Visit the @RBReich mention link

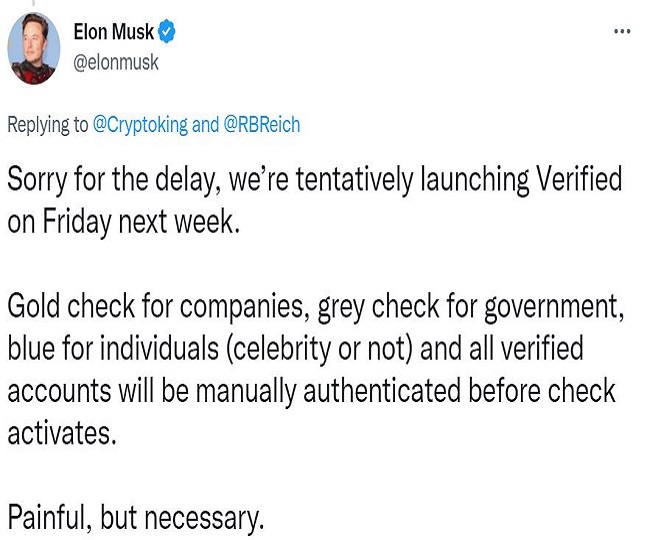[262, 125]
